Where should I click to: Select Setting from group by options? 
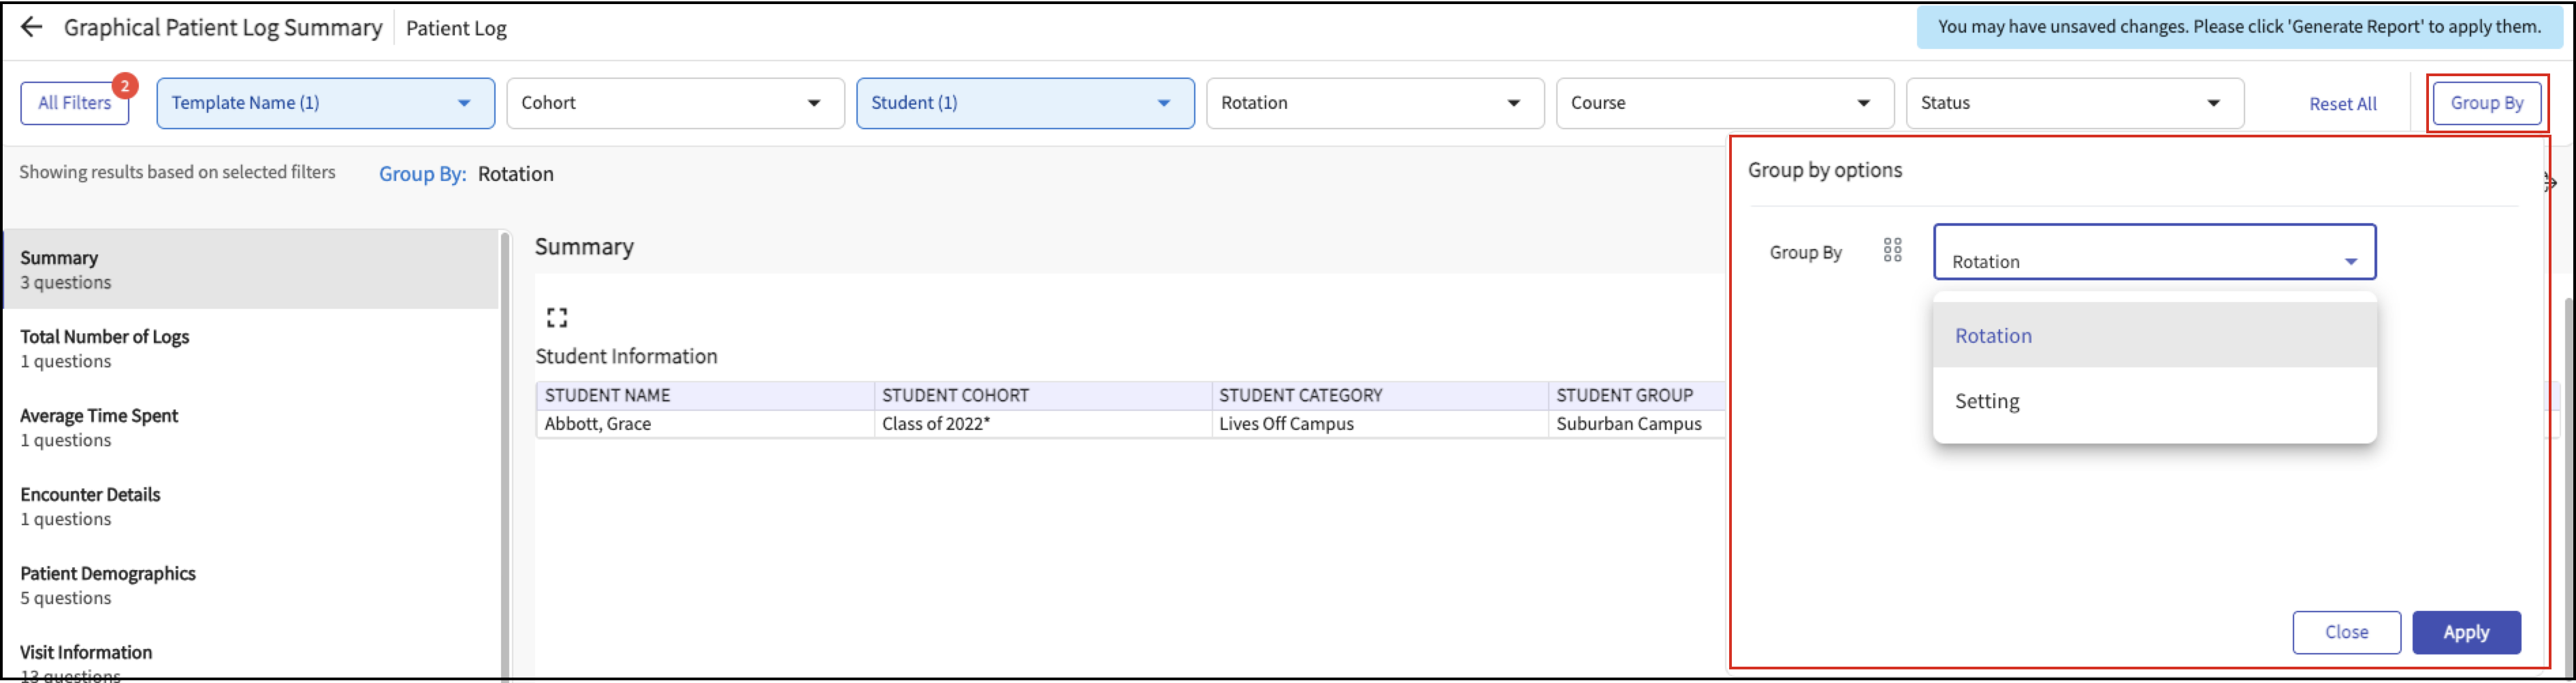[1987, 401]
